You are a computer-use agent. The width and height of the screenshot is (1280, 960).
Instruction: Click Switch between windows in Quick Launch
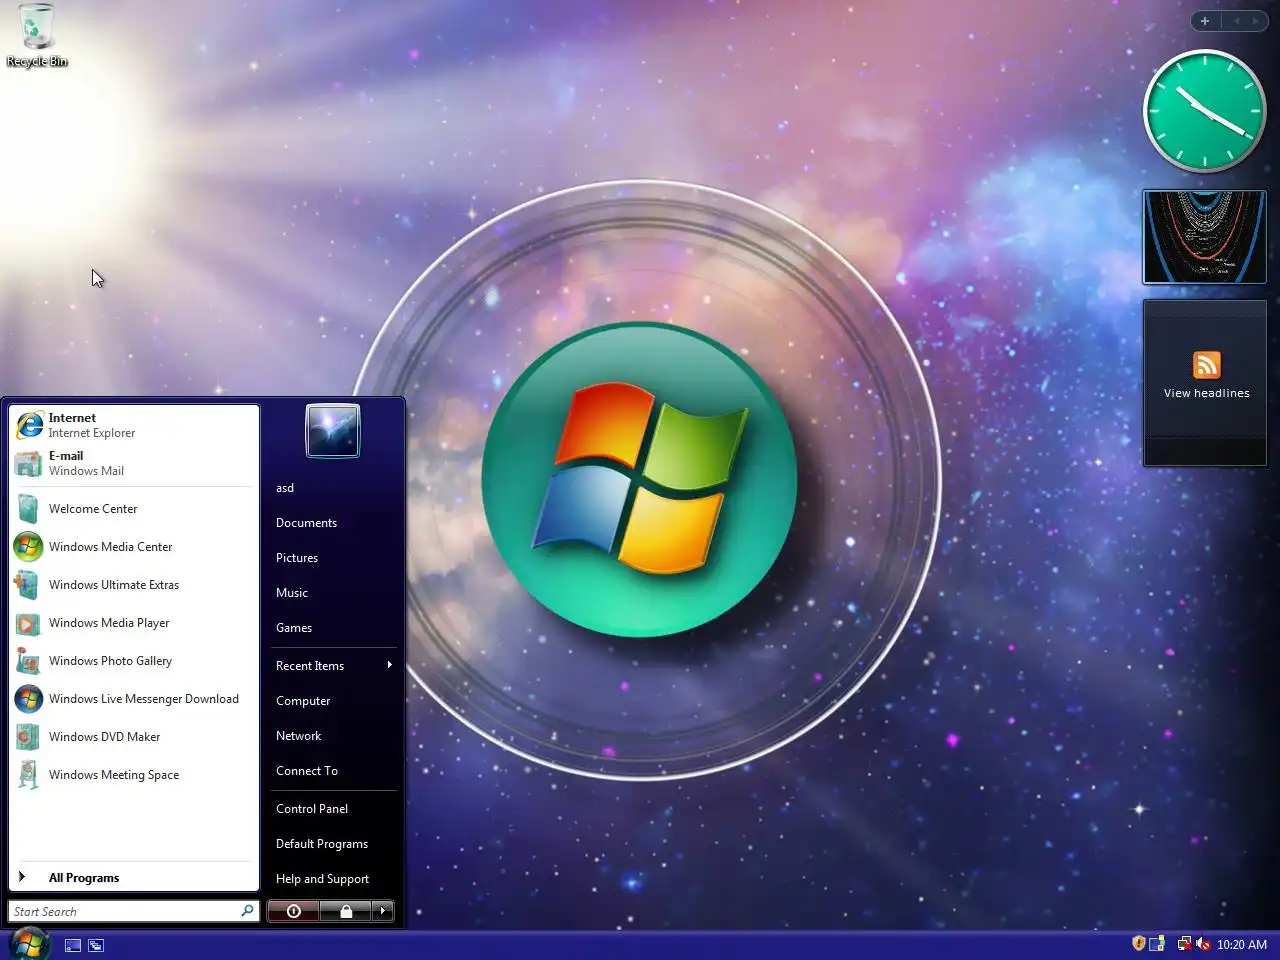click(x=96, y=945)
